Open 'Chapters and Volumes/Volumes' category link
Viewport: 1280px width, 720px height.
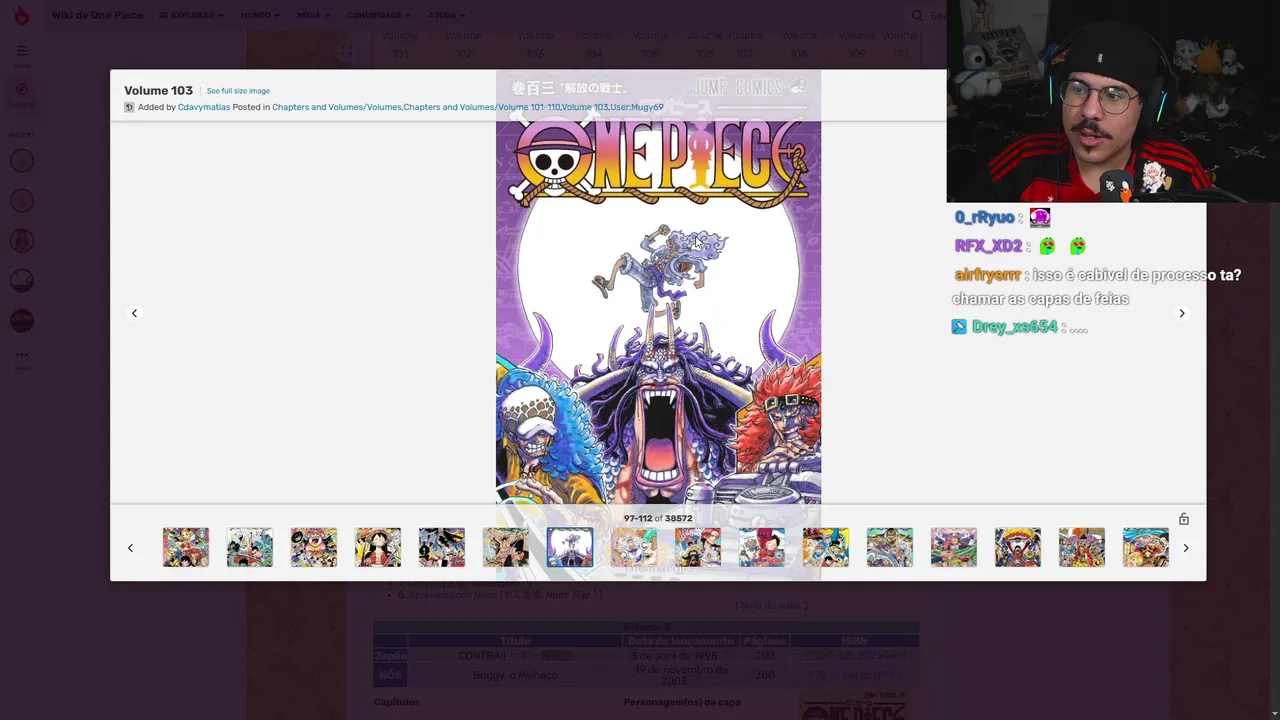point(336,107)
